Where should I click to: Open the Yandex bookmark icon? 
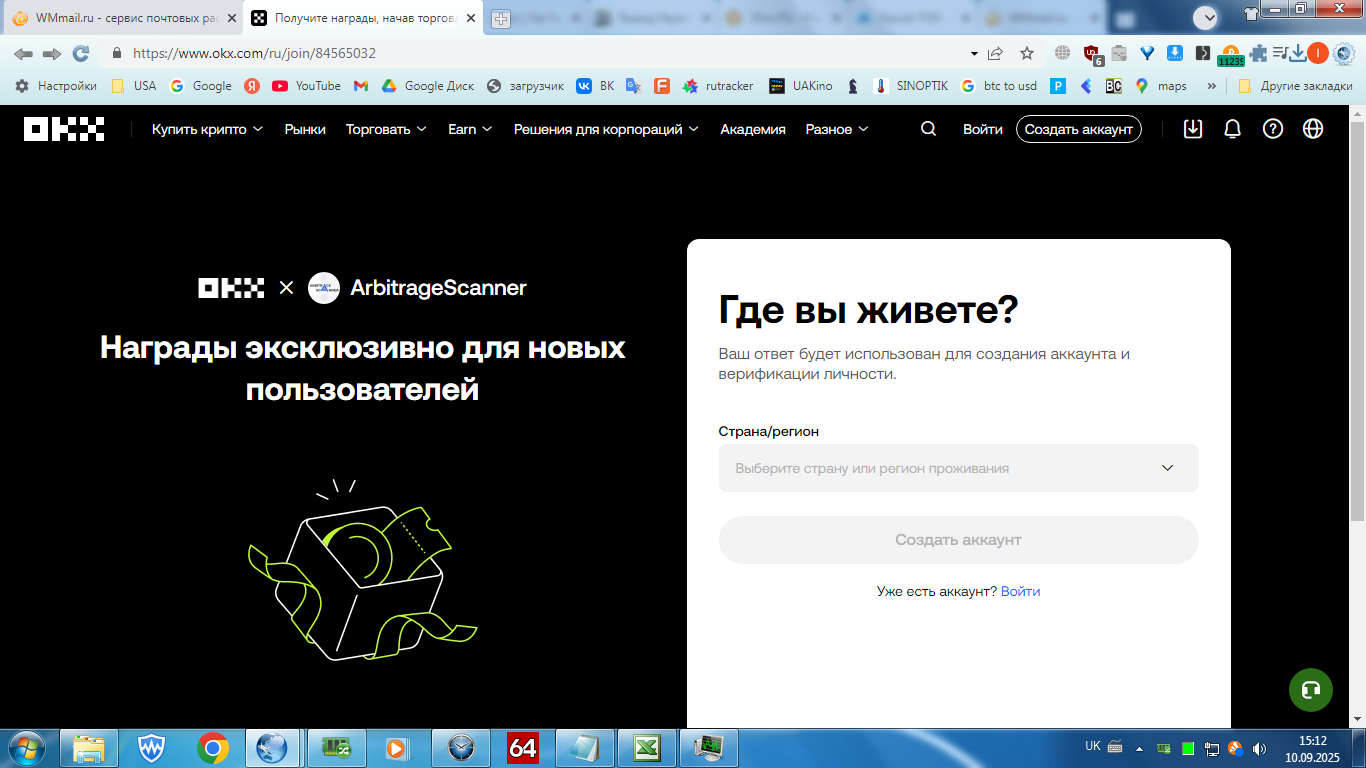[x=252, y=86]
